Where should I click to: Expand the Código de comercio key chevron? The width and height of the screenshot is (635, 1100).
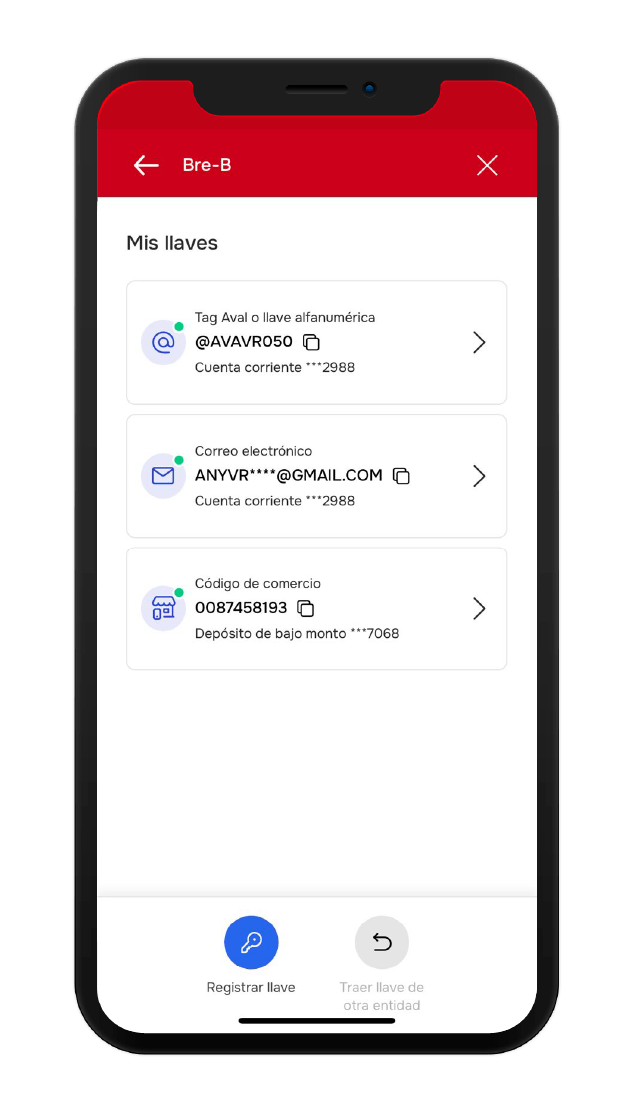tap(479, 608)
